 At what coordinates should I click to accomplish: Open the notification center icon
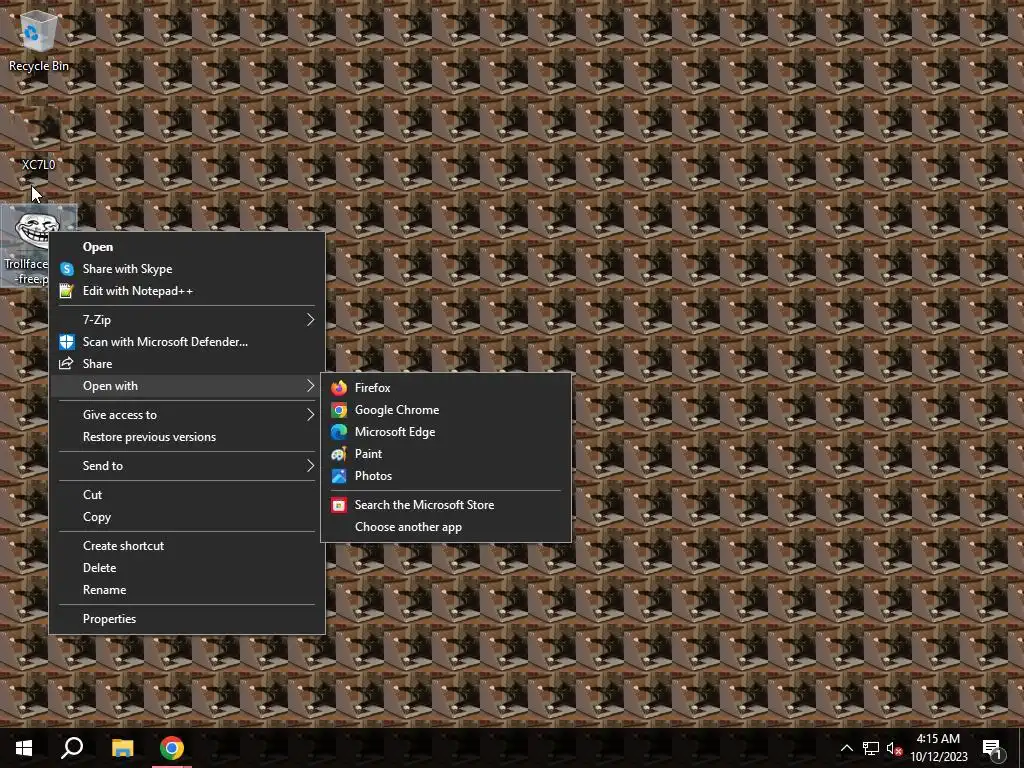point(993,748)
